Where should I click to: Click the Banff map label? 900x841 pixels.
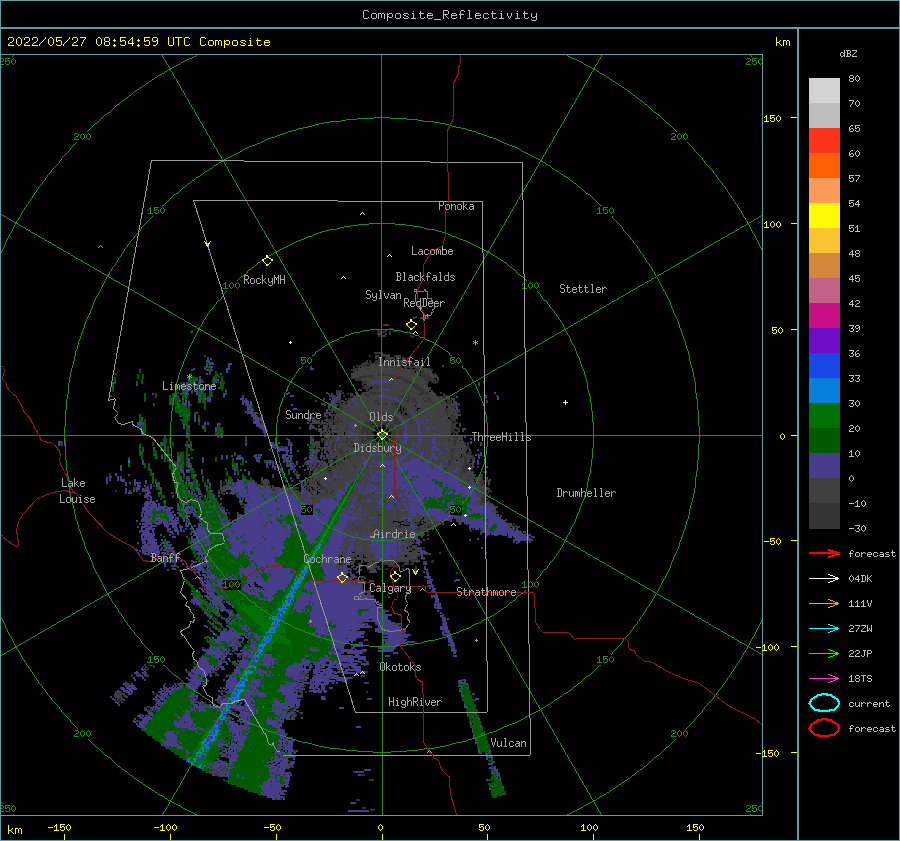(x=165, y=558)
